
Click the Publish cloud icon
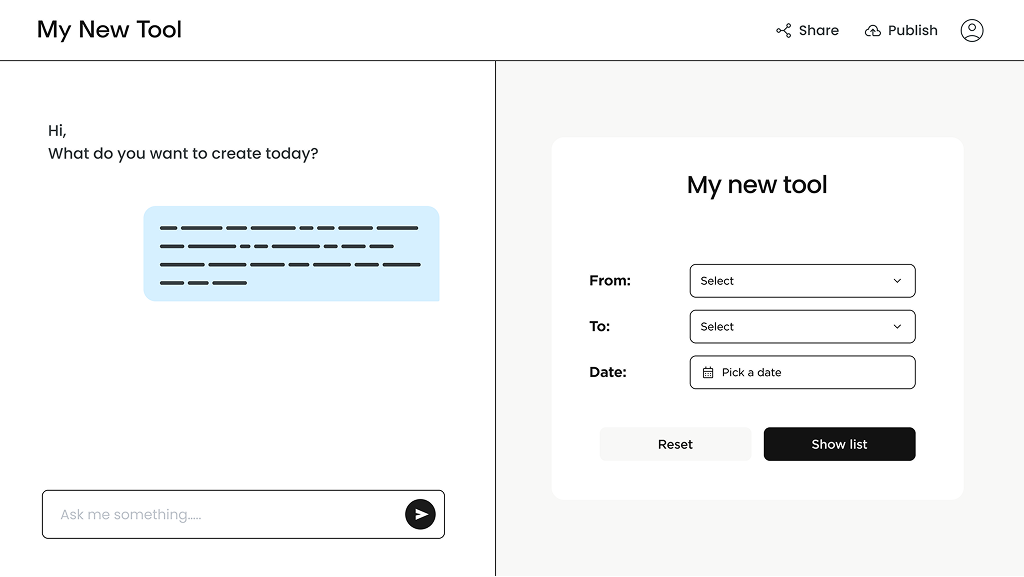pos(873,30)
